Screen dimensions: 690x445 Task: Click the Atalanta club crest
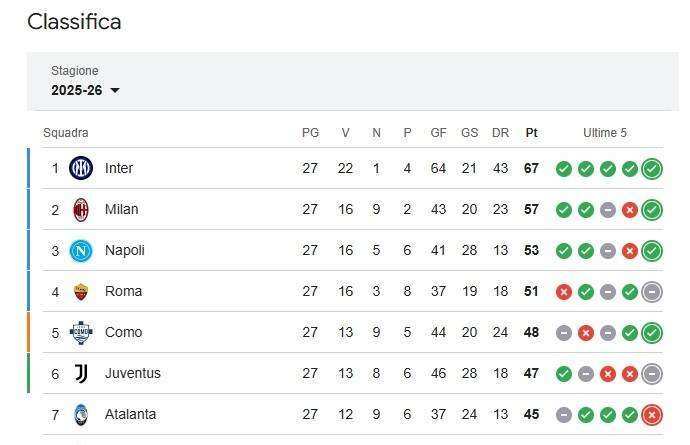81,414
